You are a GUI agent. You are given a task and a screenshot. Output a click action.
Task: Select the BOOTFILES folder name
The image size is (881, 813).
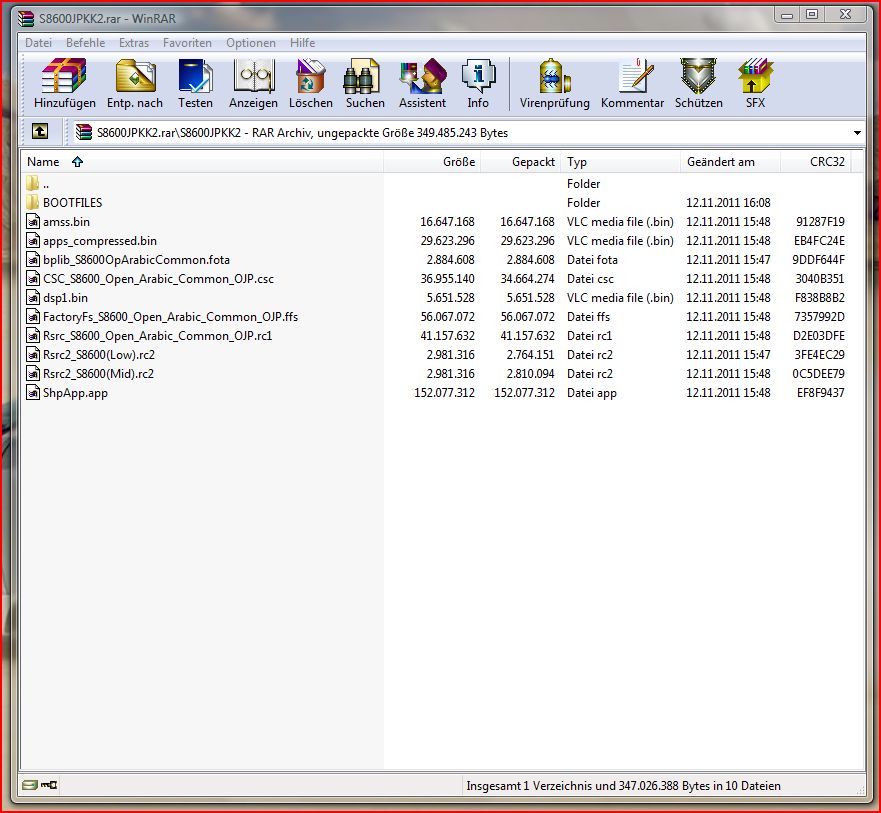coord(72,202)
